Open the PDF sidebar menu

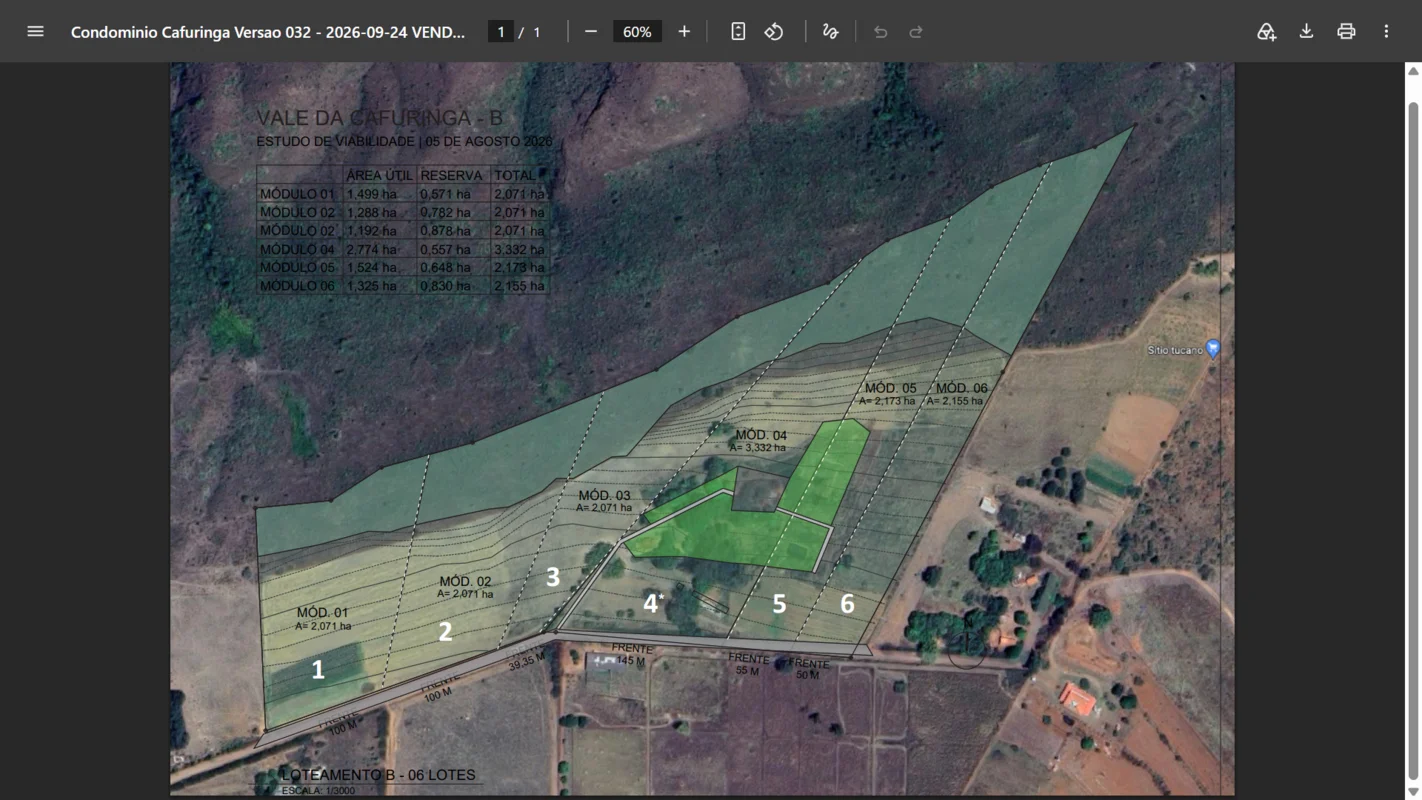click(35, 31)
